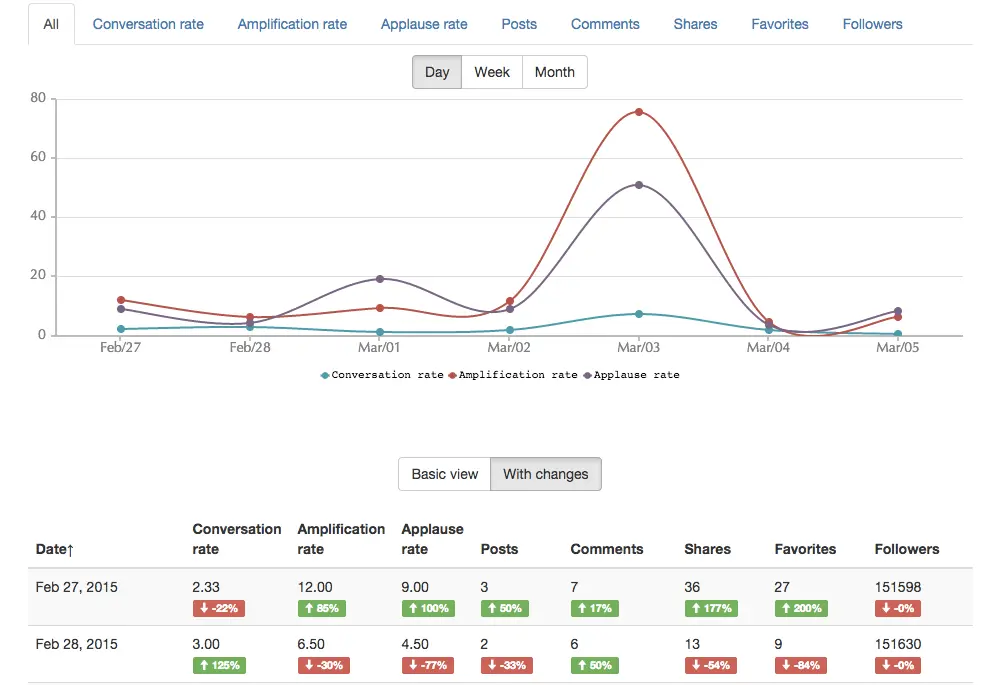Viewport: 1000px width, 685px height.
Task: Click the Applause rate data point on Mar/01
Action: (380, 279)
